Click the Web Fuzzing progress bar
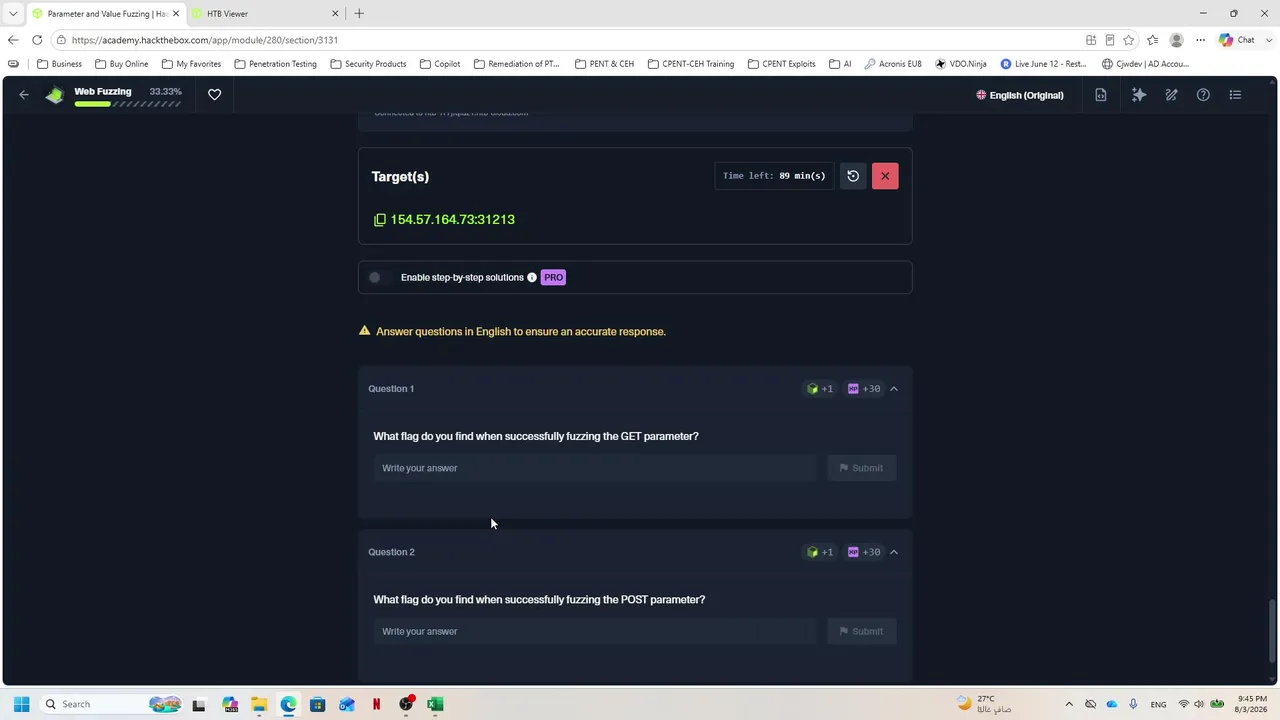 coord(128,104)
